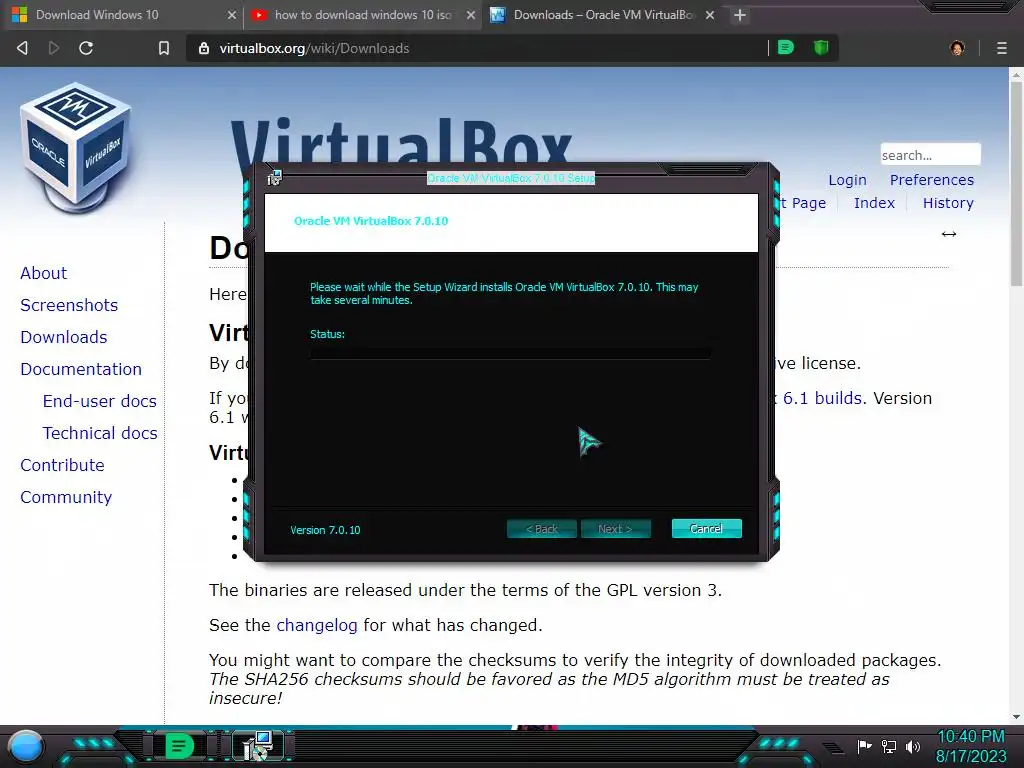Go back with the browser back arrow
1024x768 pixels.
pyautogui.click(x=22, y=48)
